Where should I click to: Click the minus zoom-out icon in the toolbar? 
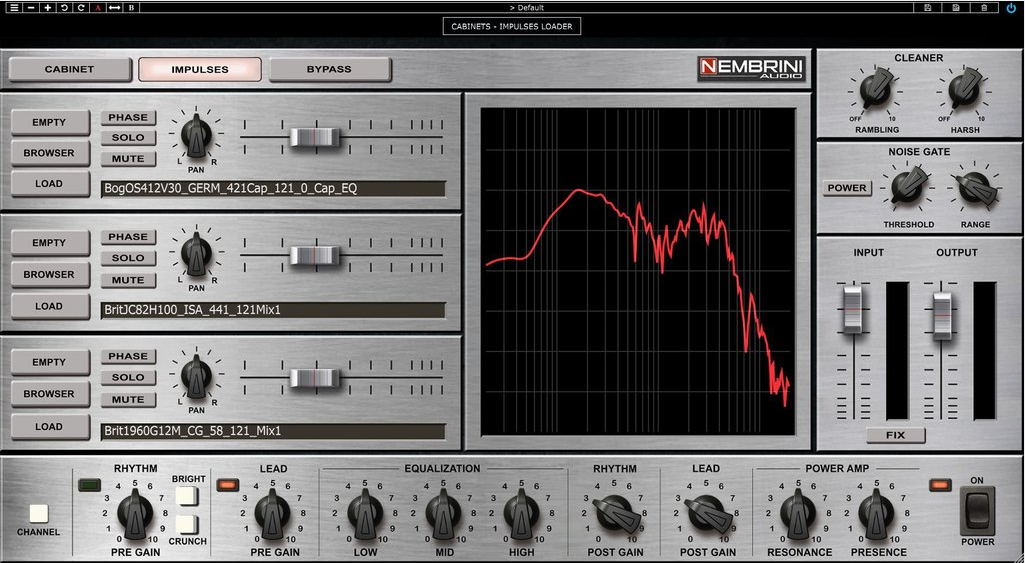(31, 8)
